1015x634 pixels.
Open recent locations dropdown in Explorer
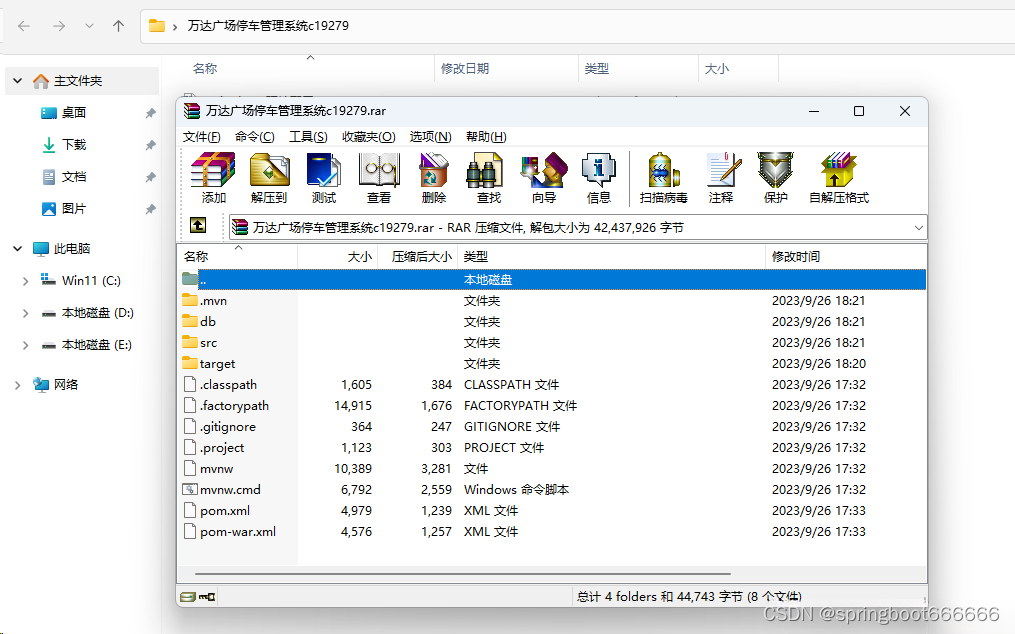tap(89, 26)
